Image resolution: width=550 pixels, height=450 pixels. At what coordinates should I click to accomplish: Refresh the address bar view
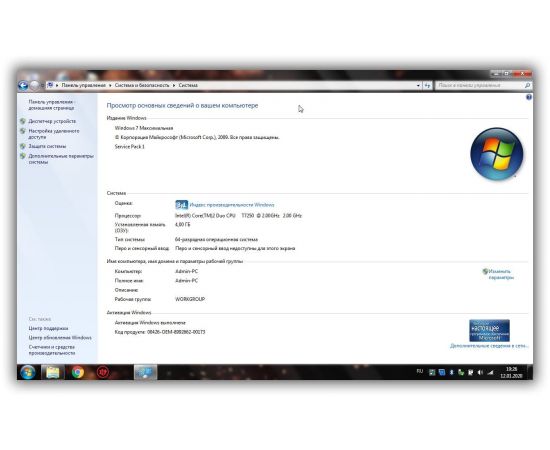pos(427,86)
